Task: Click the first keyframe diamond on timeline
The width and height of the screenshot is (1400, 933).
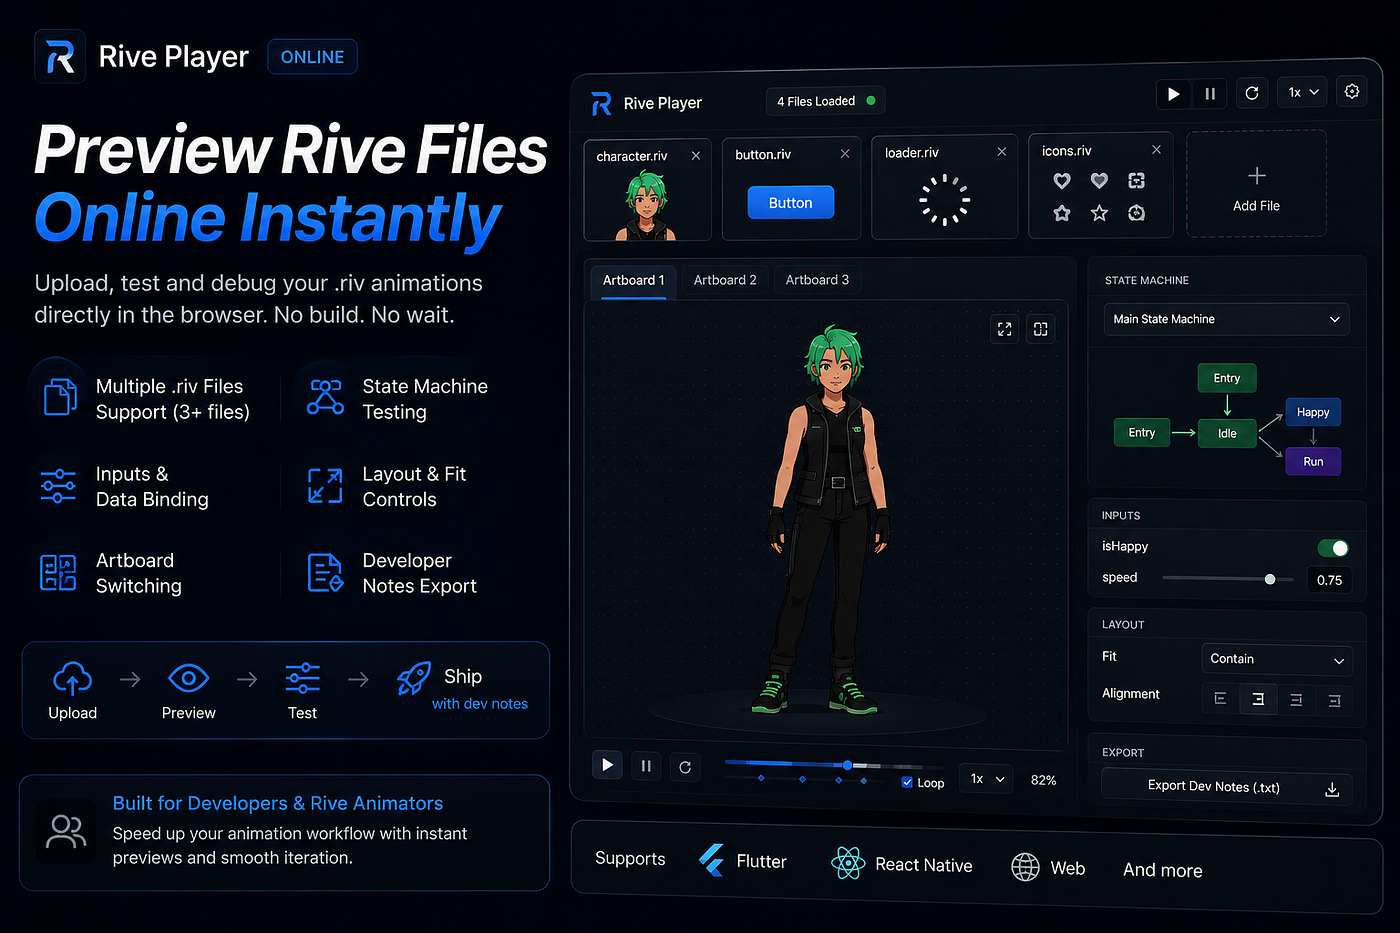Action: pyautogui.click(x=761, y=777)
